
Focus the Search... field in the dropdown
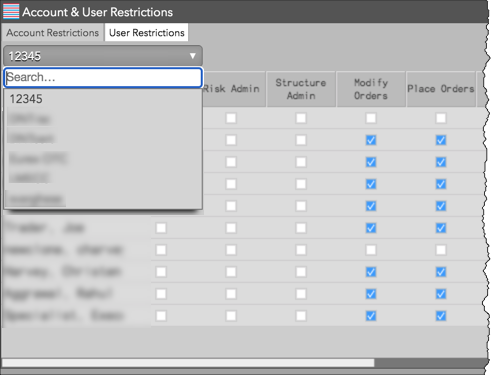tap(103, 77)
